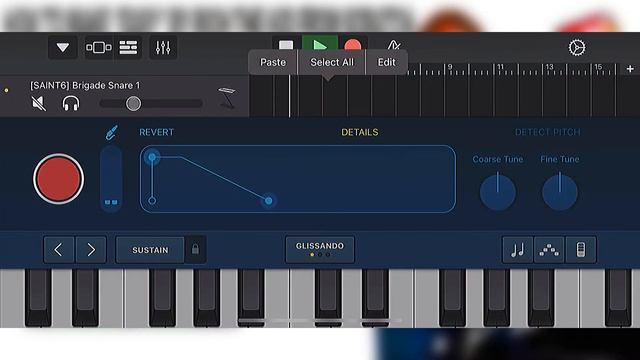The height and width of the screenshot is (360, 640).
Task: Select the Brigade Snare 1 track name
Action: click(85, 85)
